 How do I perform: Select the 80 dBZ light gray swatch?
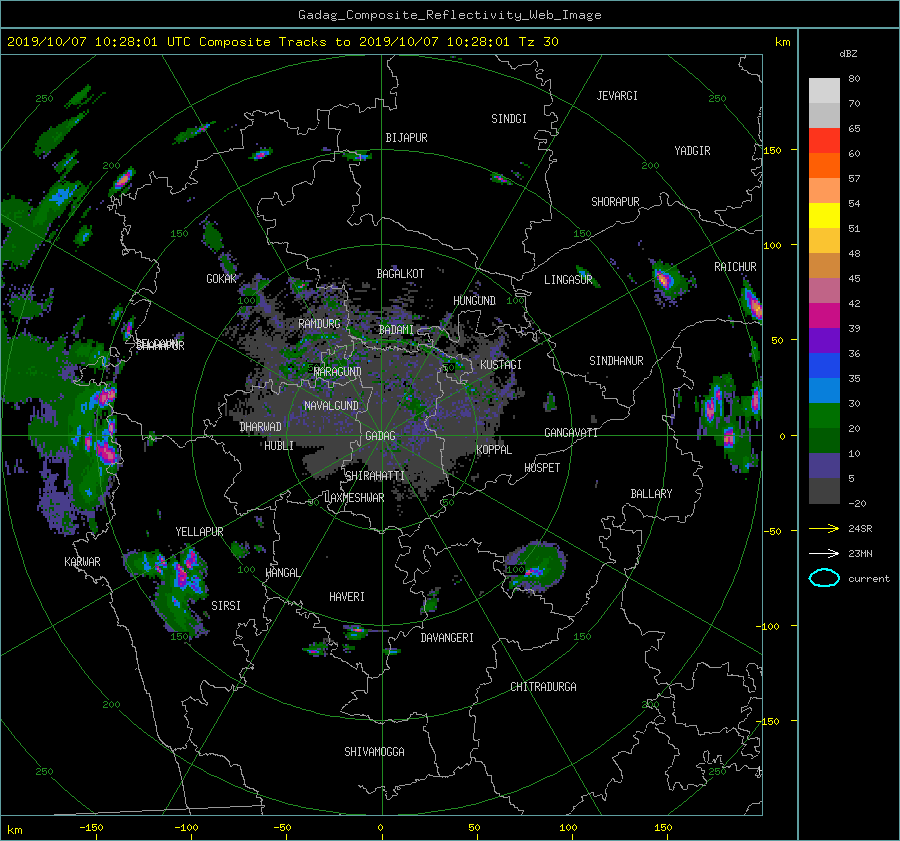pos(824,90)
